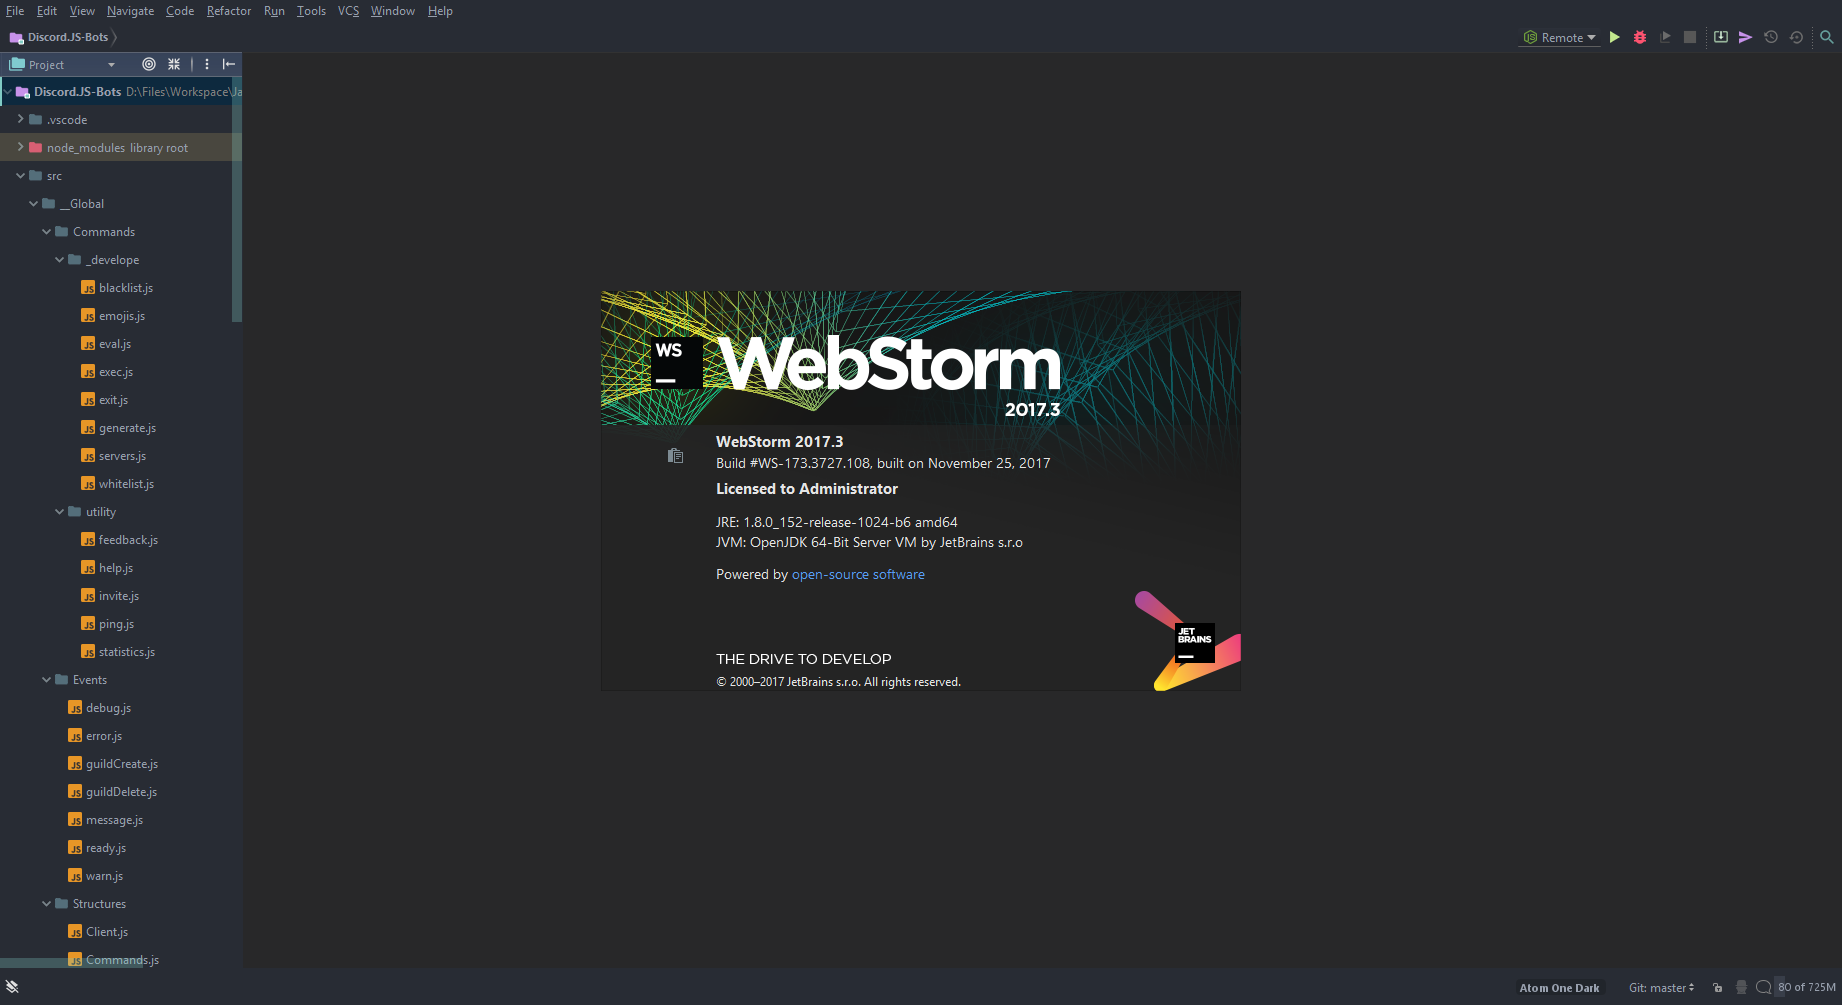Follow the open-source software link

click(x=857, y=574)
